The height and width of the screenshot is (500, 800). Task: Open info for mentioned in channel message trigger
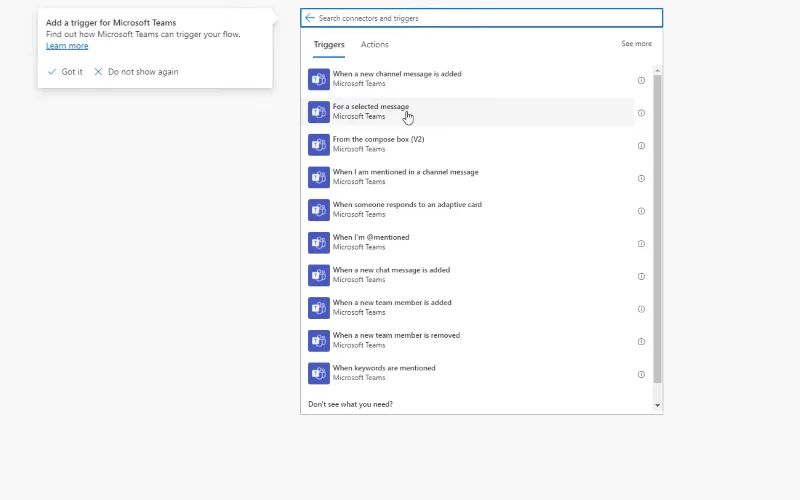(x=641, y=178)
